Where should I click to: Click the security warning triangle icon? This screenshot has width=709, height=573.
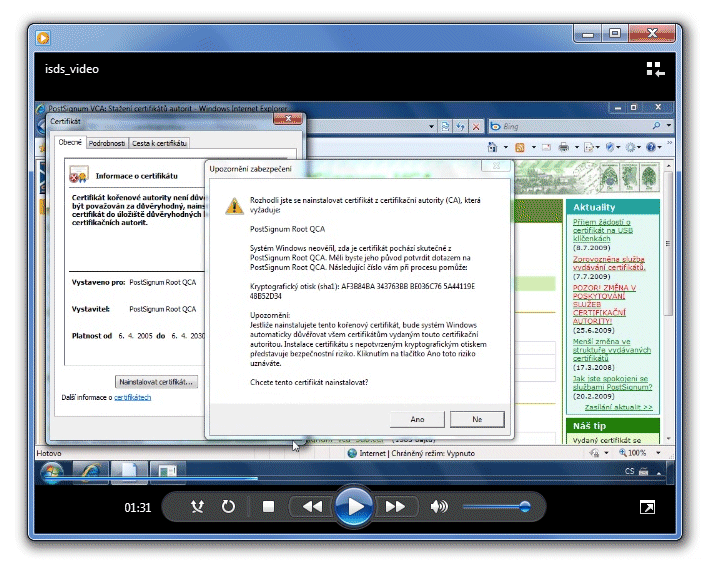click(234, 206)
